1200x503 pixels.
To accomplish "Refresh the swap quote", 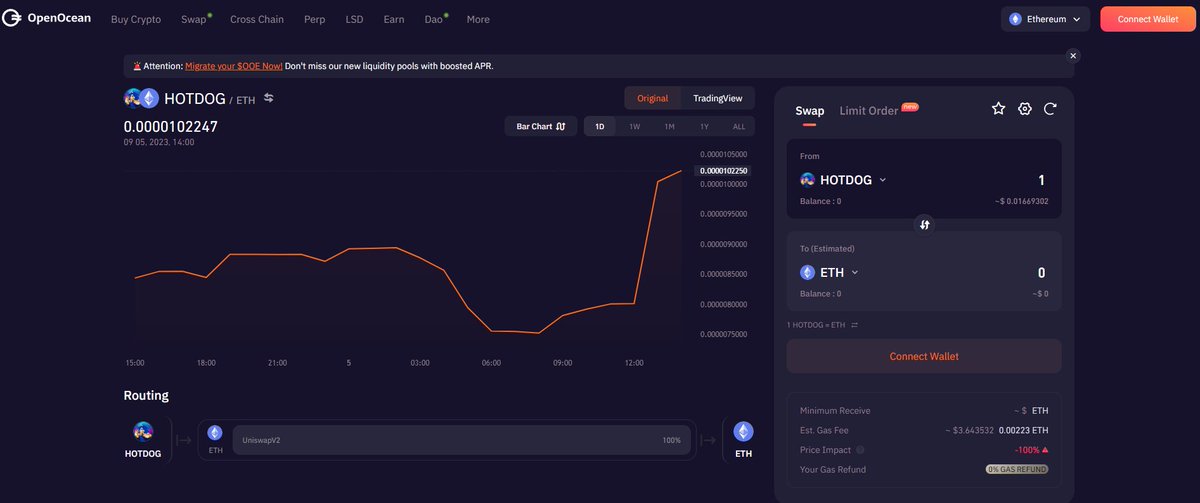I will pyautogui.click(x=1050, y=109).
